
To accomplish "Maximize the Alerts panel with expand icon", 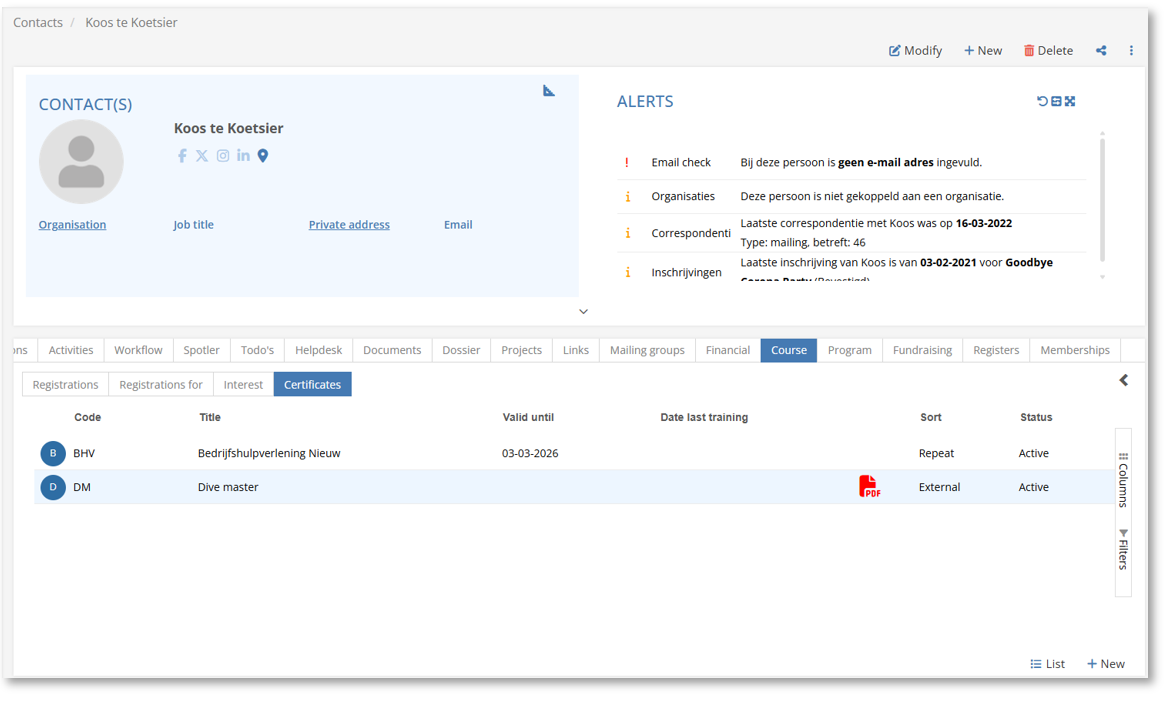I will [x=1070, y=101].
